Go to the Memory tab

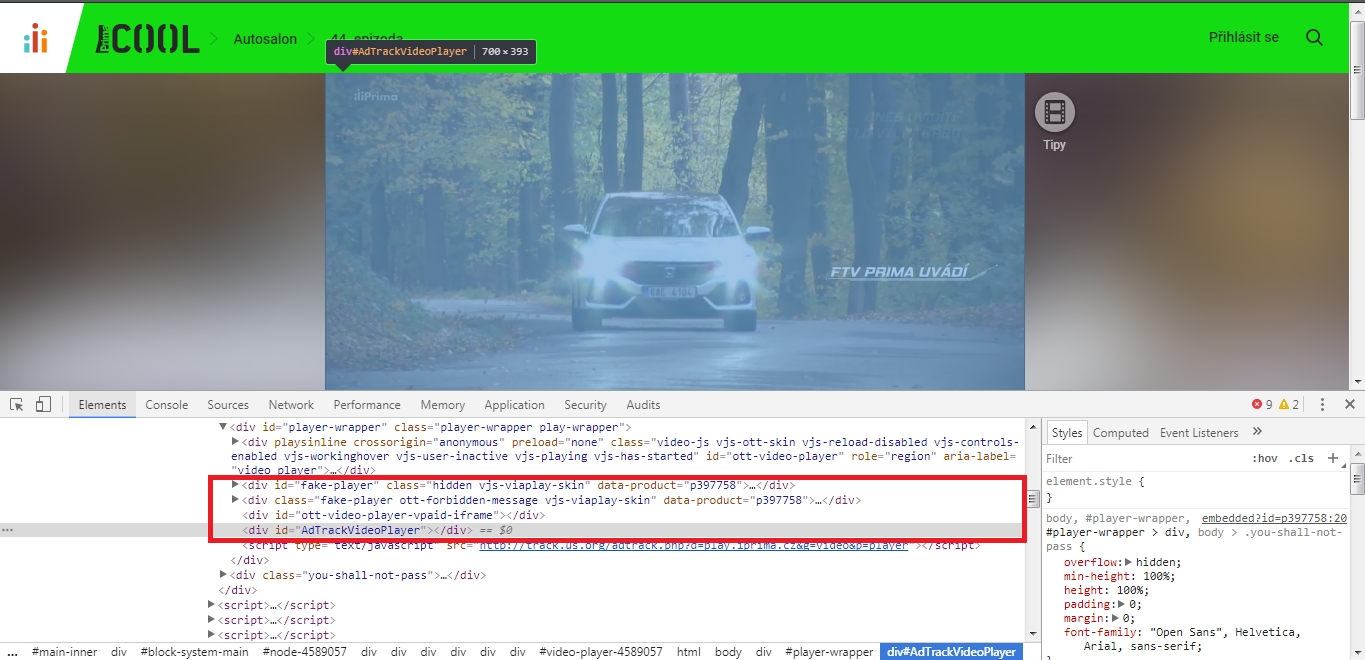click(443, 405)
